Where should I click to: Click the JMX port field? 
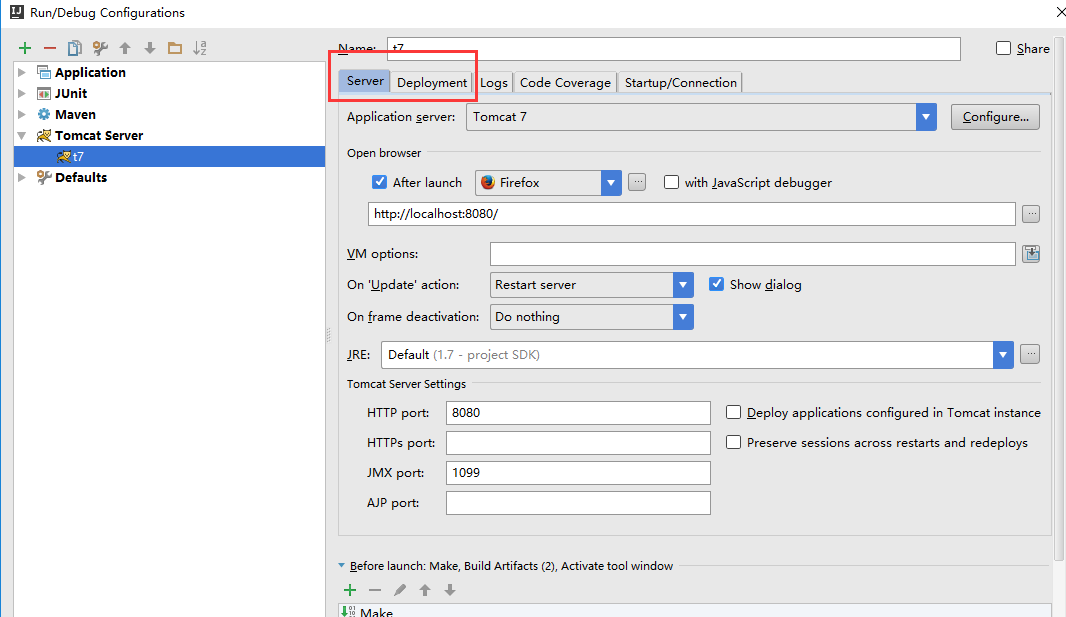tap(579, 473)
